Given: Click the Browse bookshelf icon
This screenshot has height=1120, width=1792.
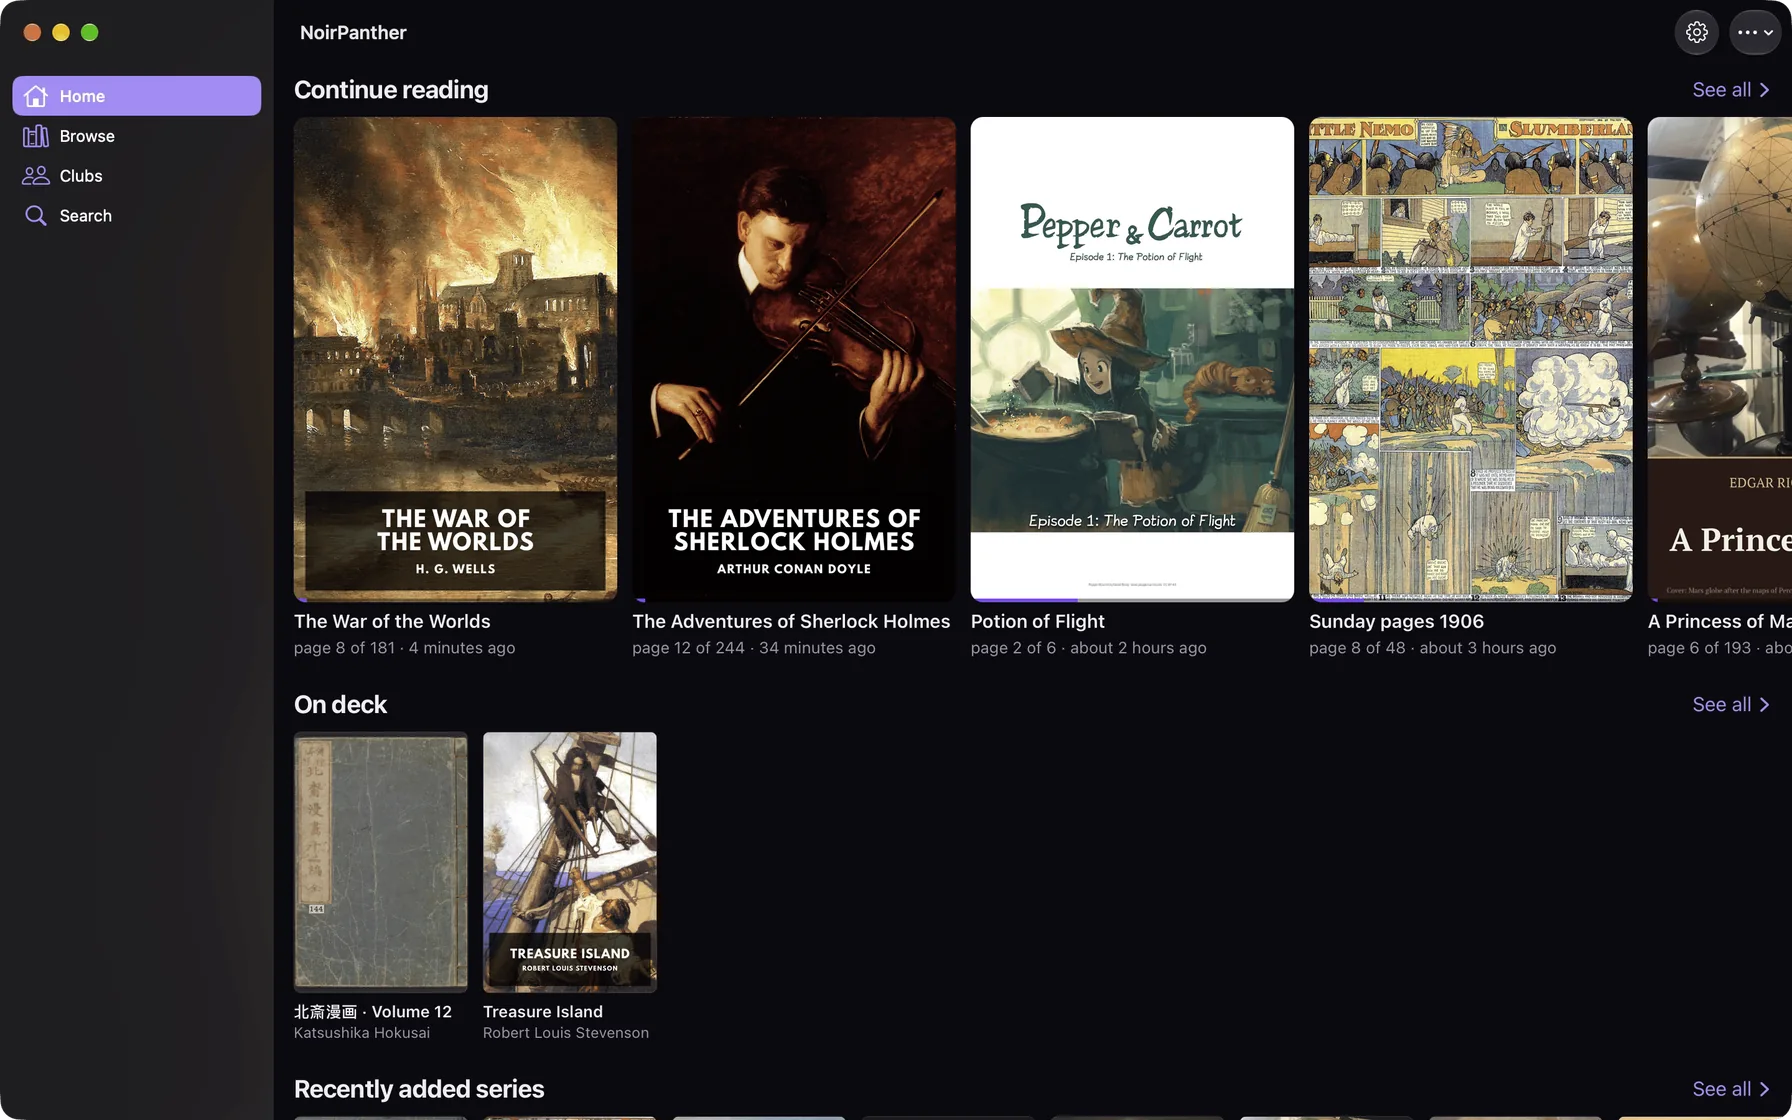Looking at the screenshot, I should pyautogui.click(x=36, y=136).
